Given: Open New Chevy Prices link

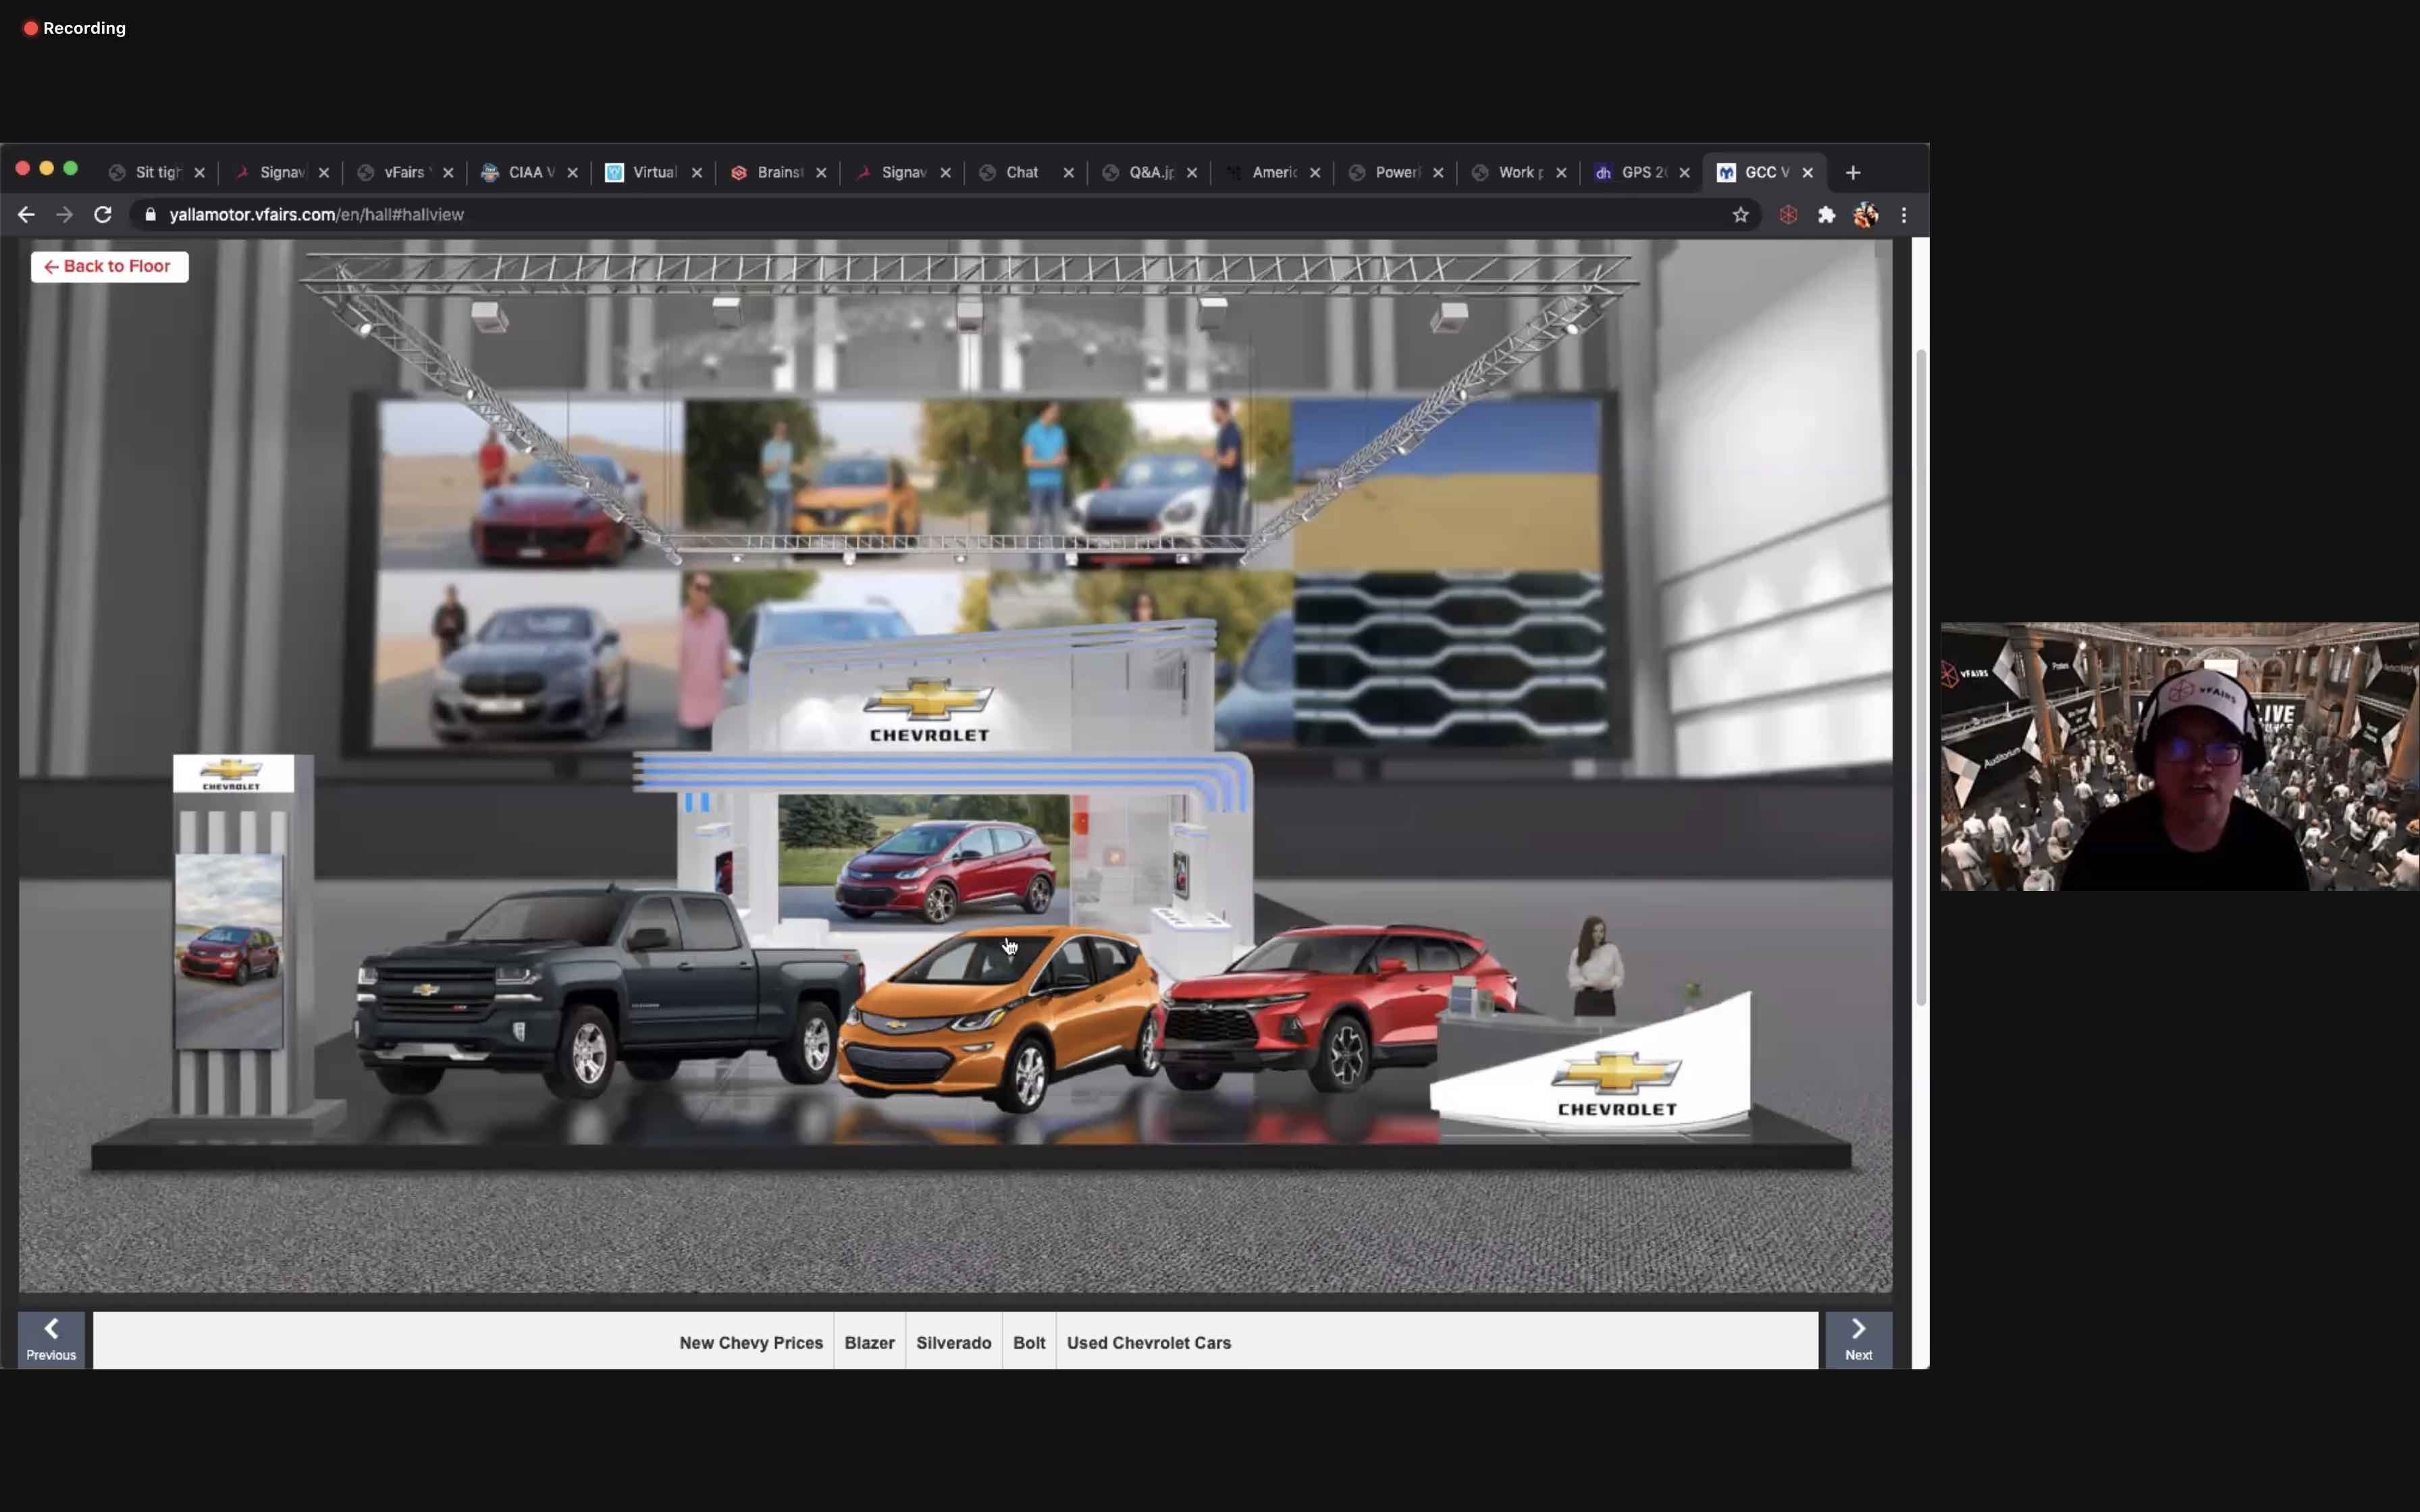Looking at the screenshot, I should (751, 1343).
